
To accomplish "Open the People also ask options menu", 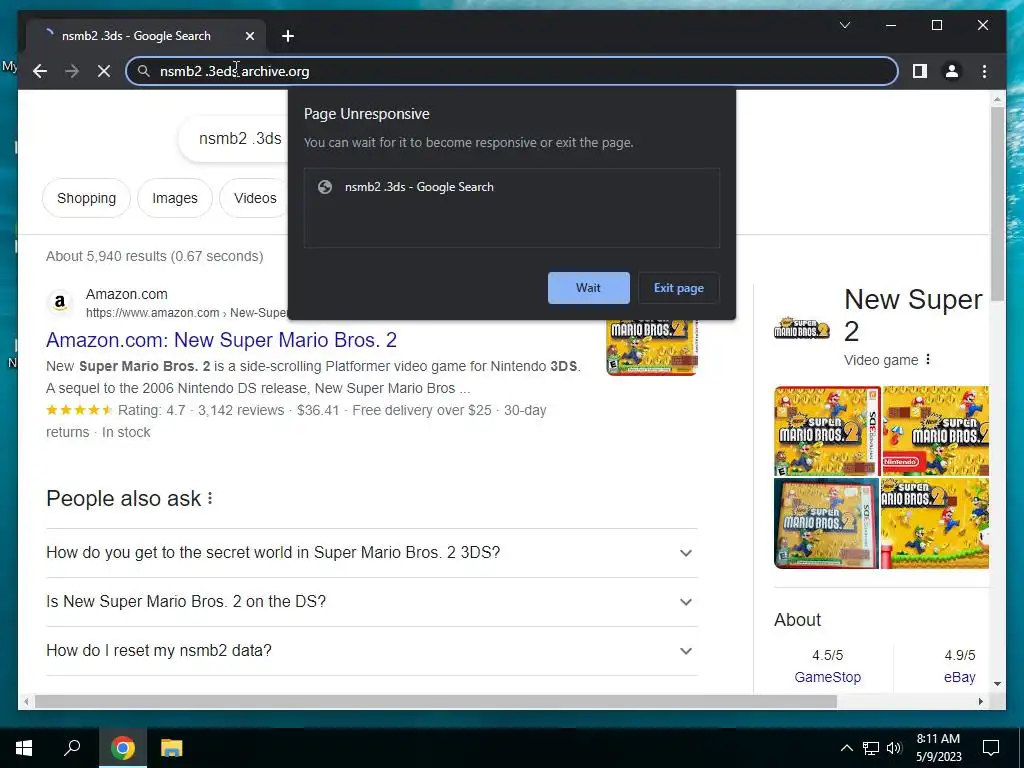I will point(210,498).
